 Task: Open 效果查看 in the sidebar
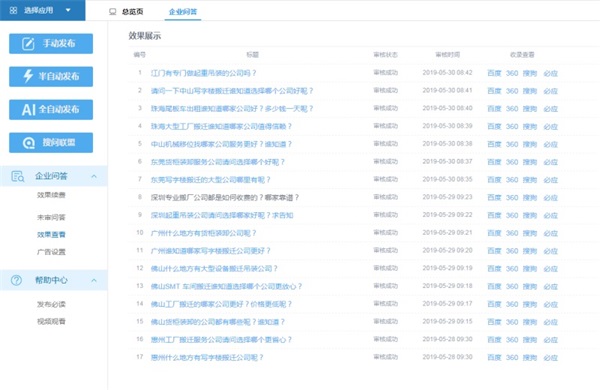(x=51, y=235)
